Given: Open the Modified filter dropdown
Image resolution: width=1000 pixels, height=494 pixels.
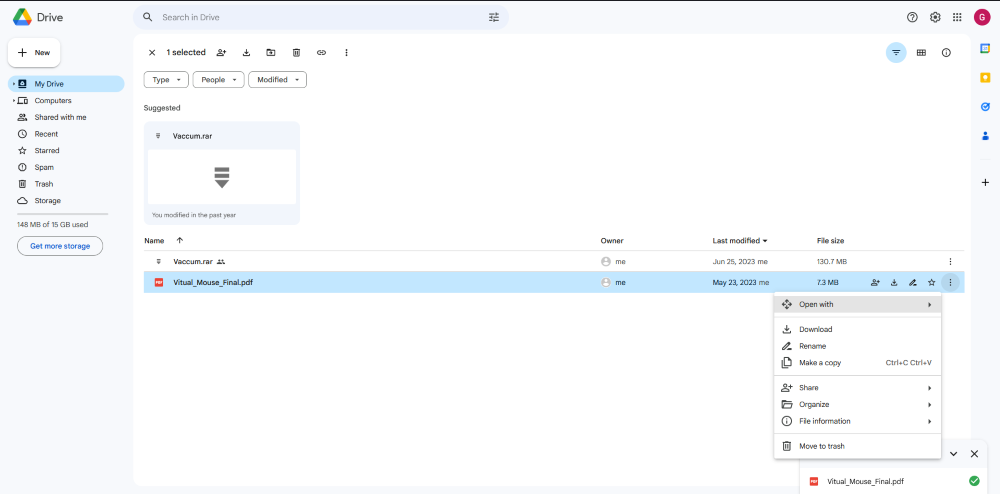Looking at the screenshot, I should pyautogui.click(x=277, y=80).
